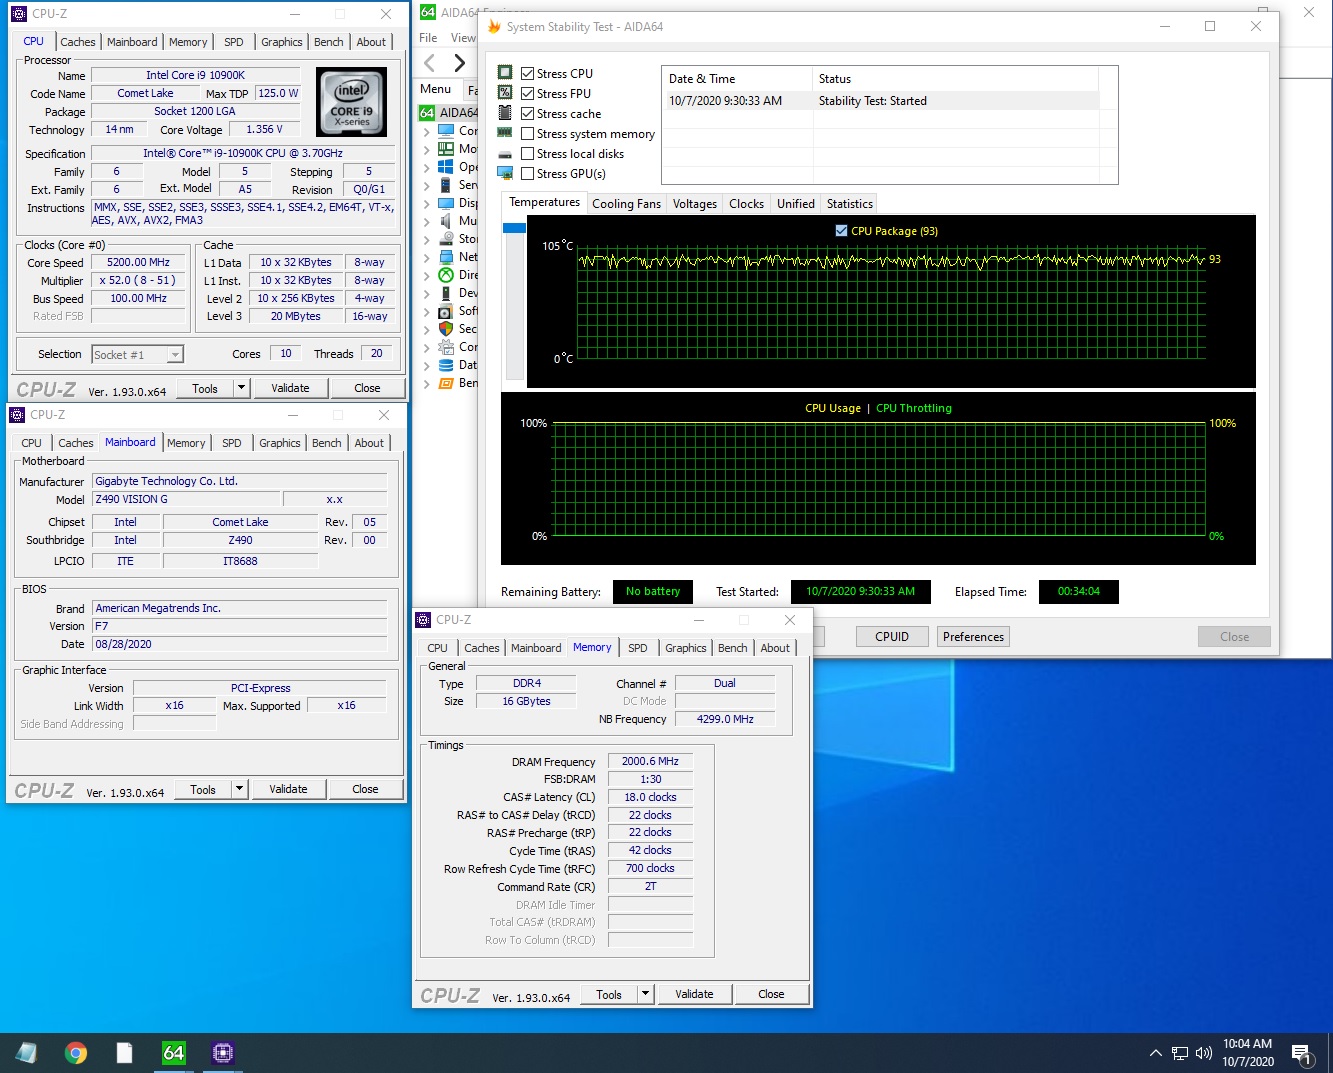Show hidden system tray icons chevron
Screen dimensions: 1333x1073
[1156, 1053]
